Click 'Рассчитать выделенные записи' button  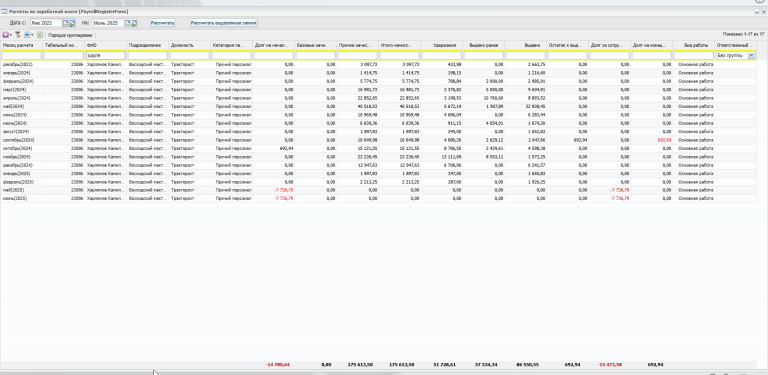[224, 23]
